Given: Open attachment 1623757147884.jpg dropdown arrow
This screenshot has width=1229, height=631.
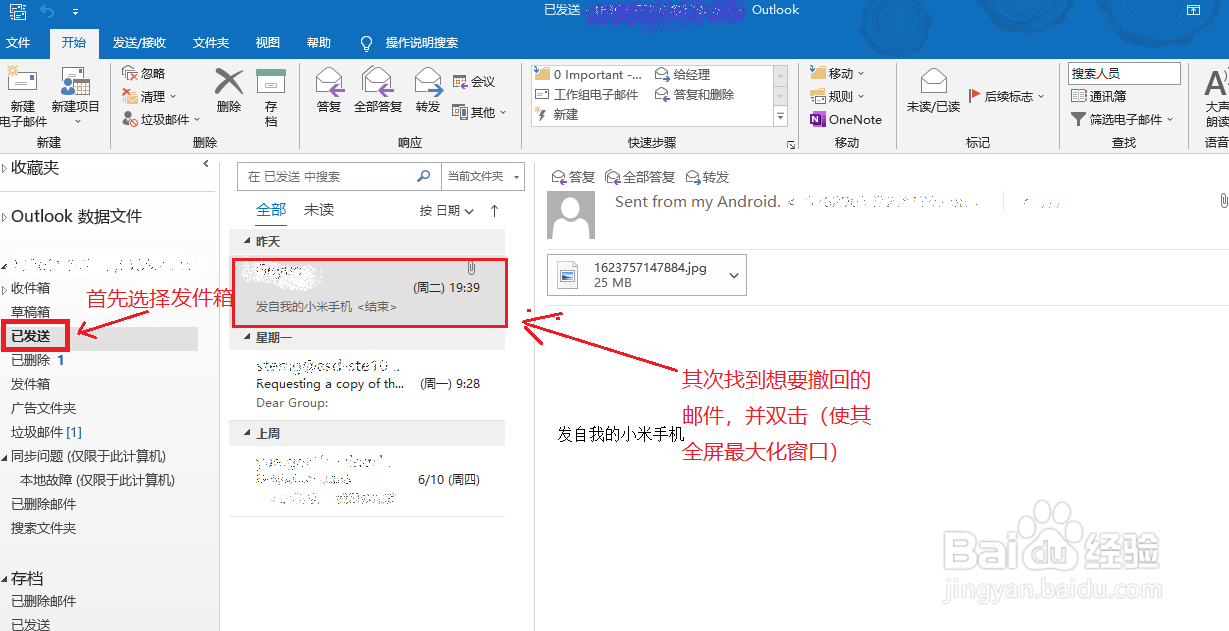Looking at the screenshot, I should [x=735, y=275].
